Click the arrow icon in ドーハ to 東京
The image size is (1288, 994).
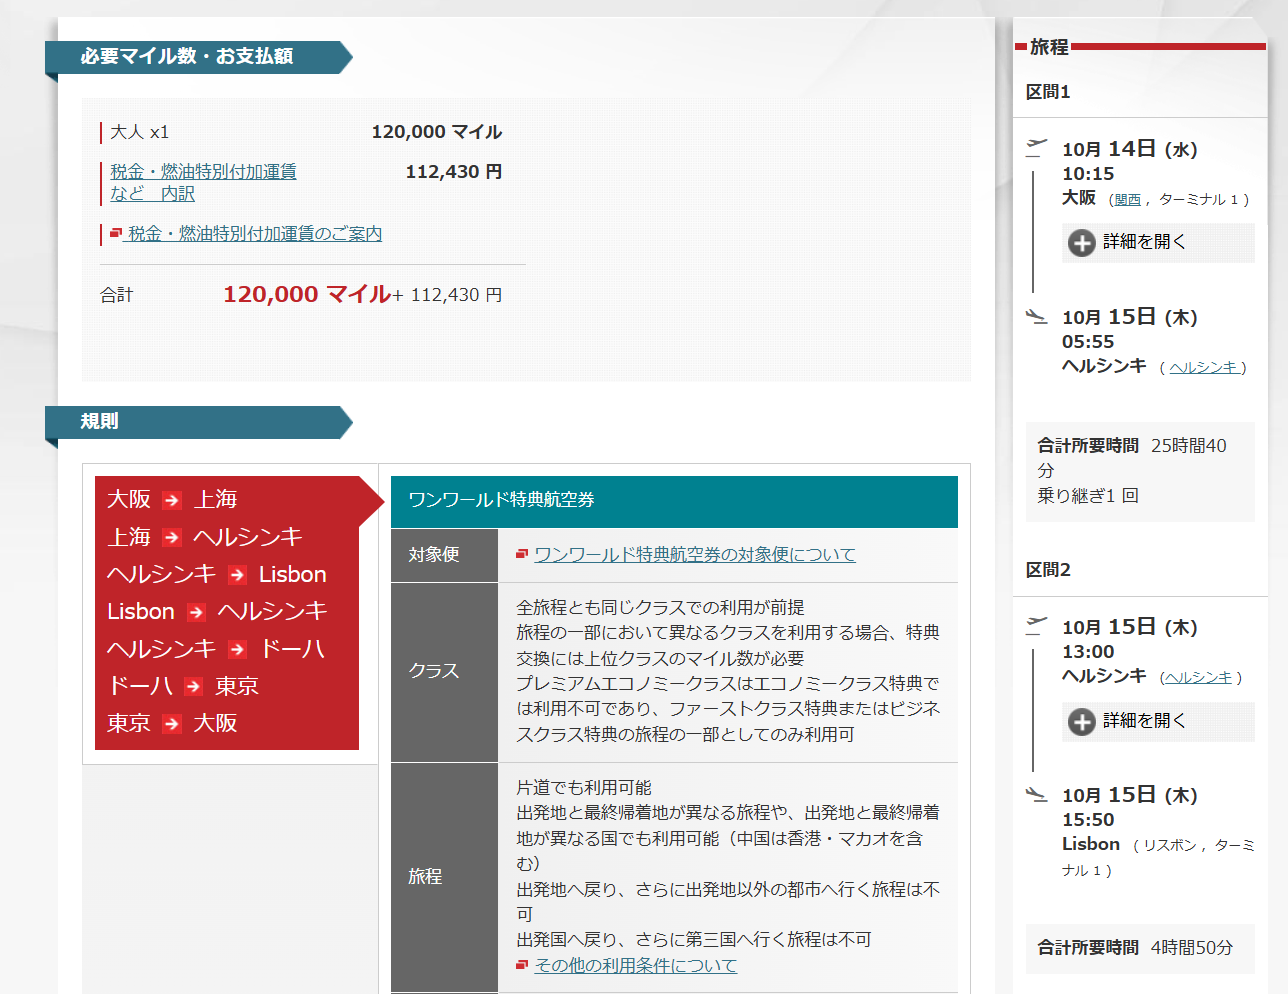tap(193, 687)
